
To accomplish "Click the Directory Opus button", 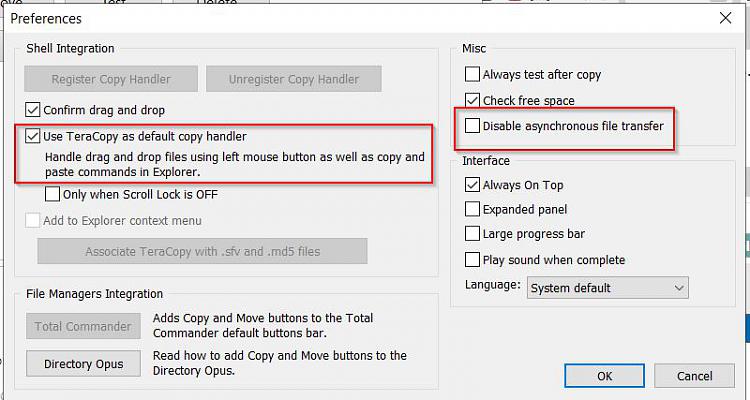I will [x=83, y=364].
